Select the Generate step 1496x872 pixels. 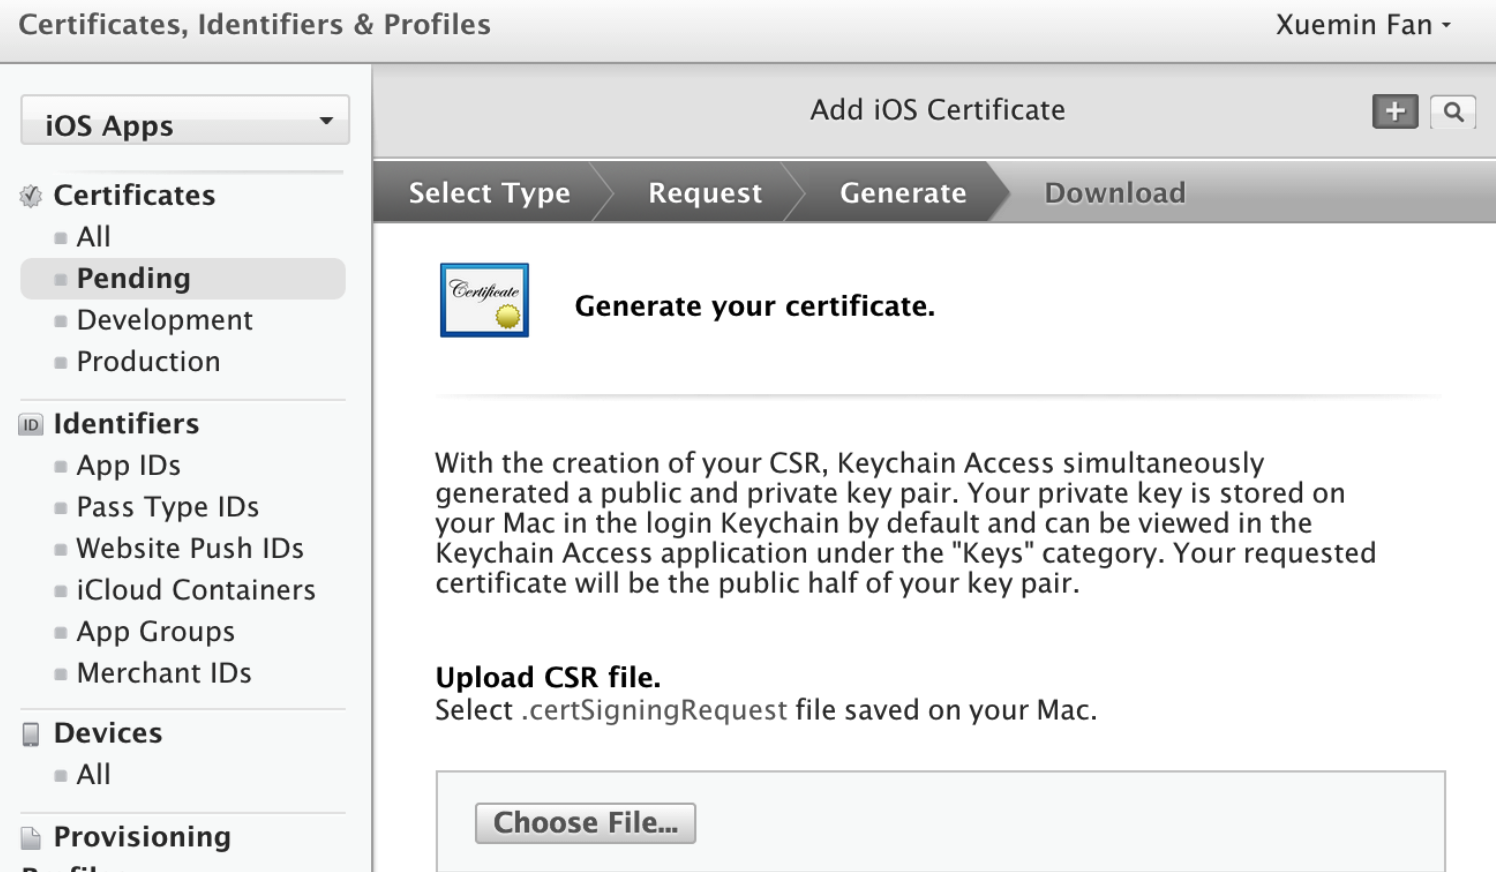point(903,193)
